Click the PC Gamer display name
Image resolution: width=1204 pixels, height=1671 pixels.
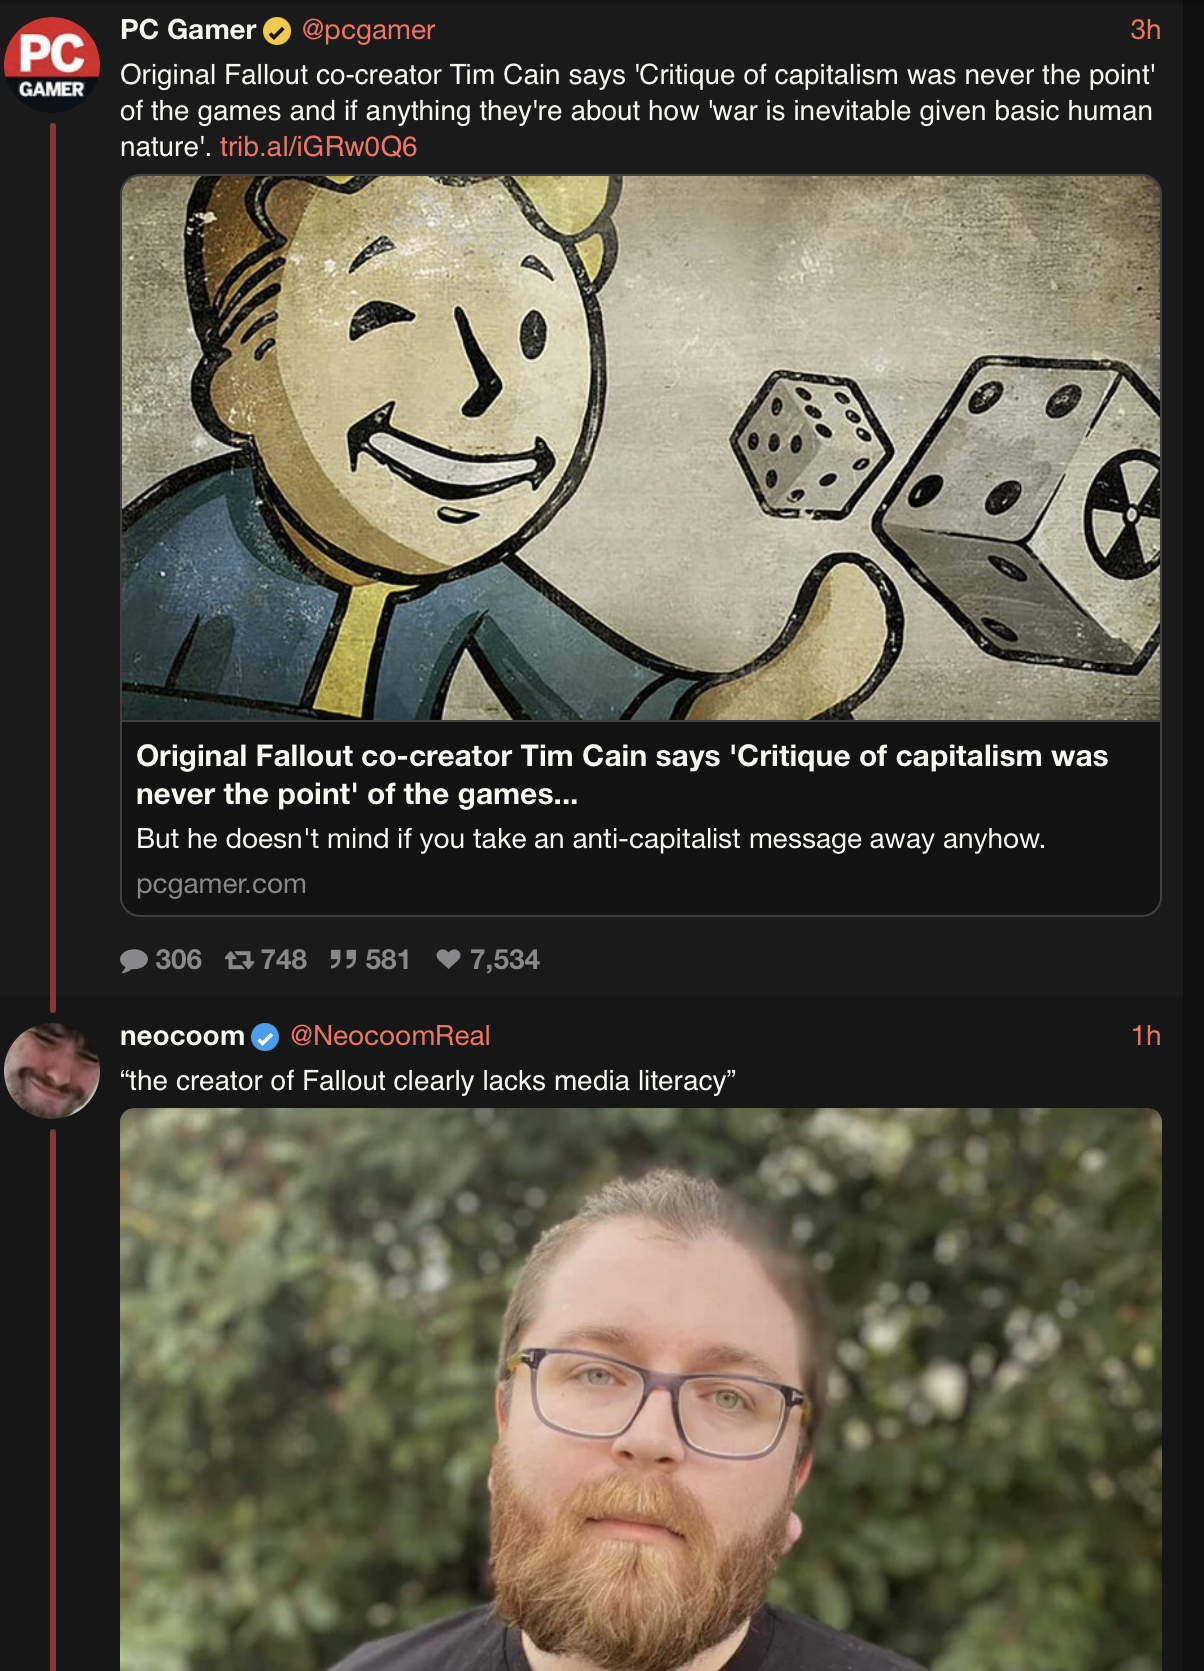coord(188,30)
